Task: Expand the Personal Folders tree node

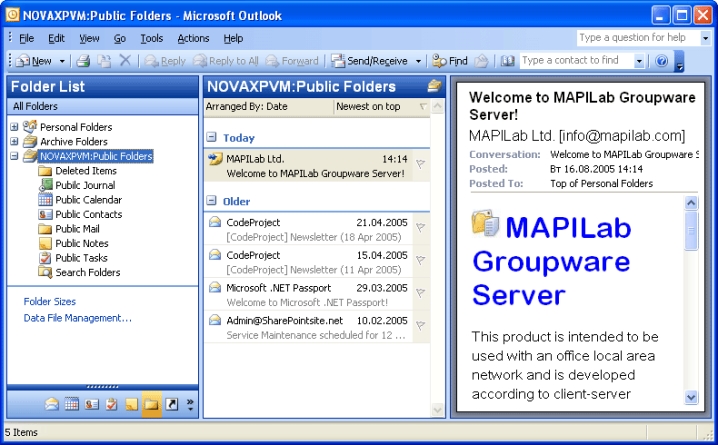Action: click(14, 127)
